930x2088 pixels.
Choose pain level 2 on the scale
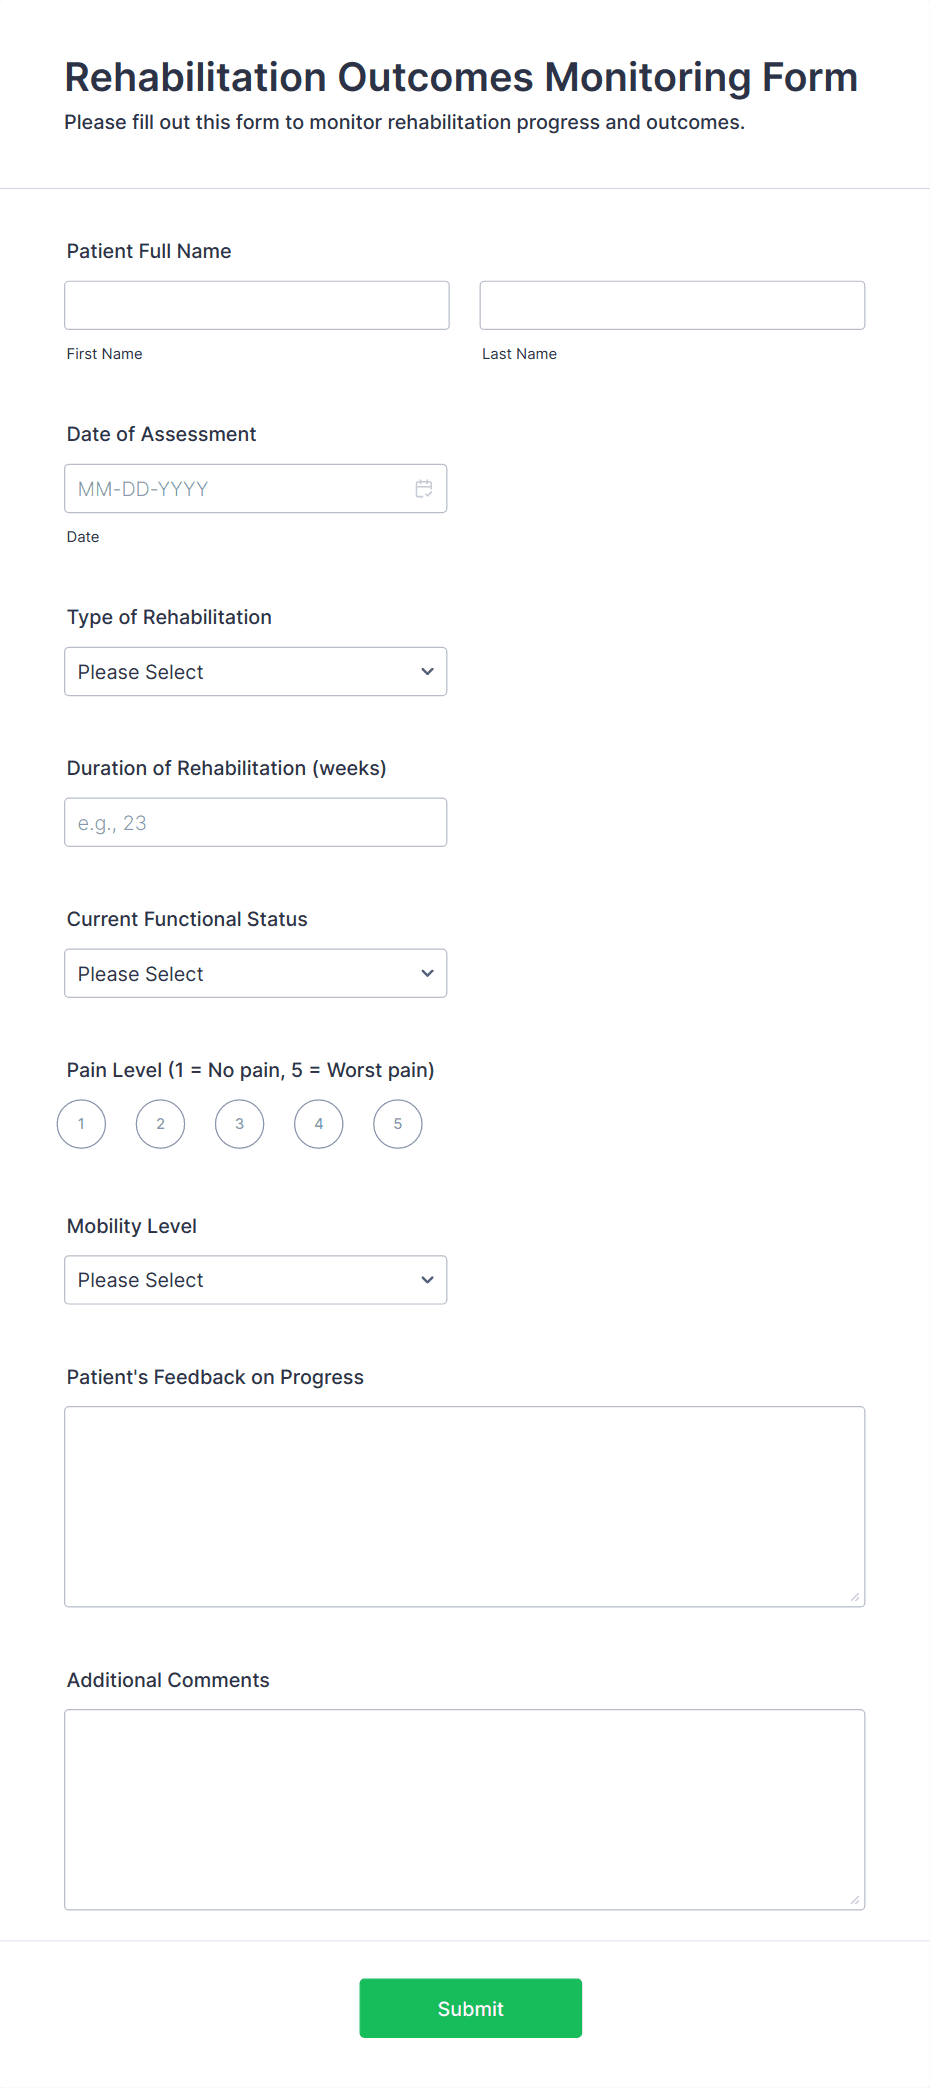point(160,1124)
